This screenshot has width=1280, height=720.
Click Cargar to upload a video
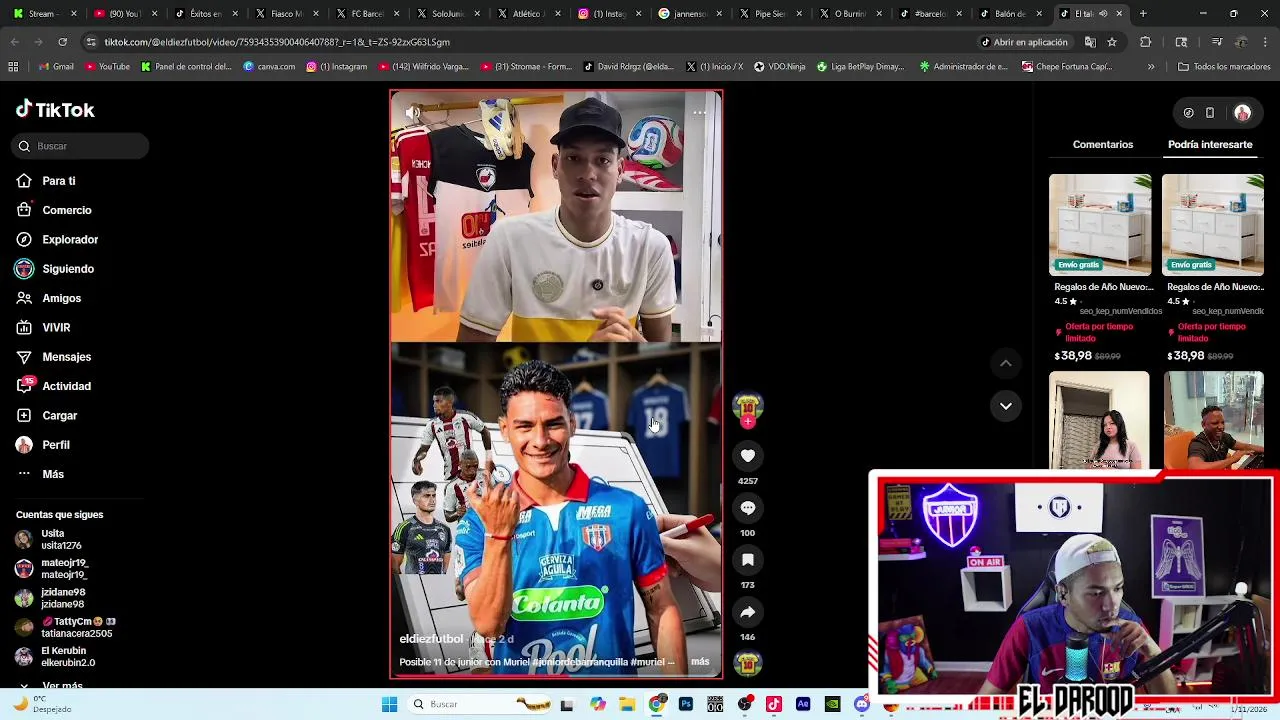tap(47, 415)
